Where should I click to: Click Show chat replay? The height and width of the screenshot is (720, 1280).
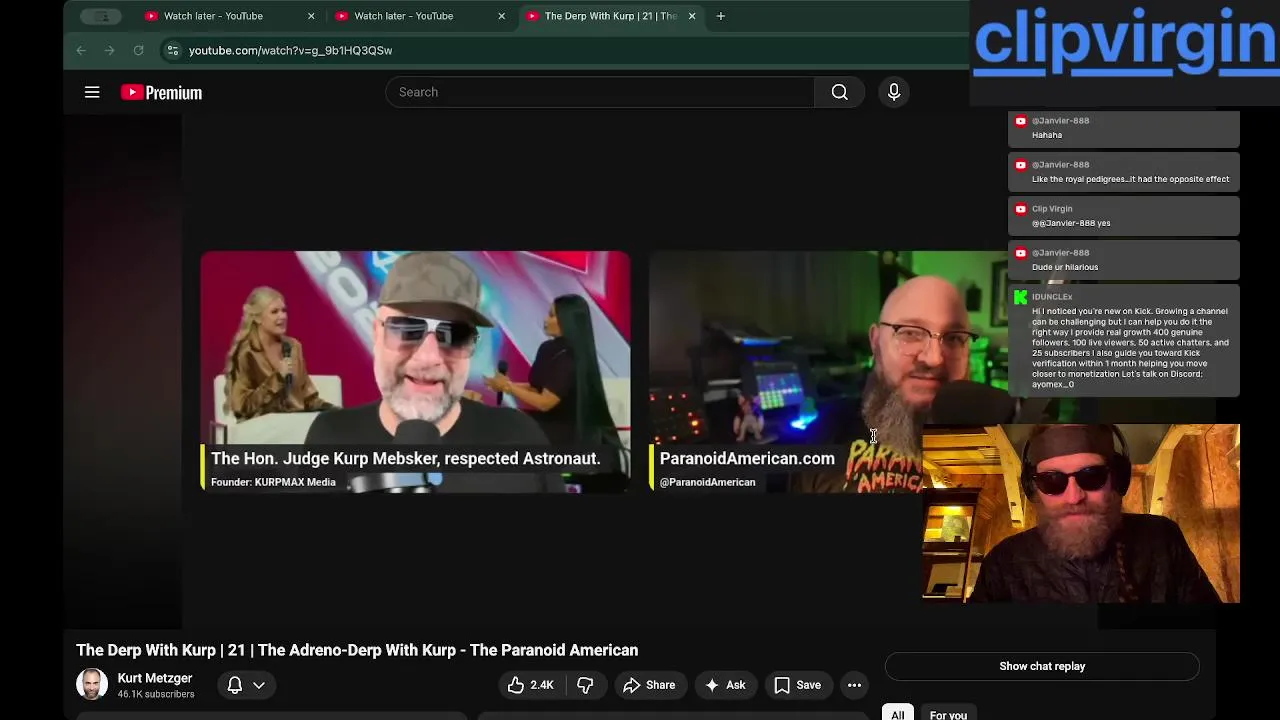(1042, 666)
